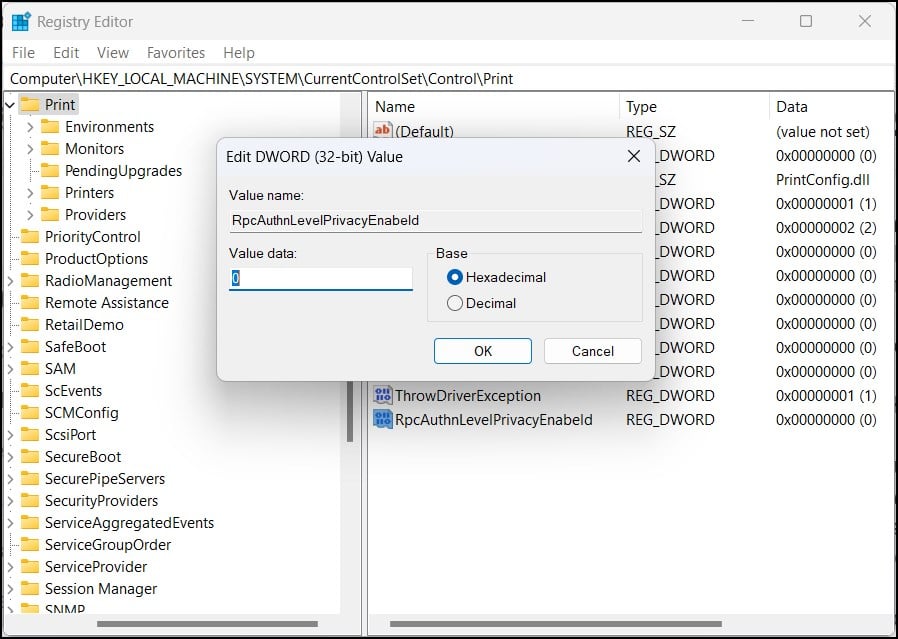Open the Help menu
Image resolution: width=898 pixels, height=639 pixels.
click(x=239, y=53)
